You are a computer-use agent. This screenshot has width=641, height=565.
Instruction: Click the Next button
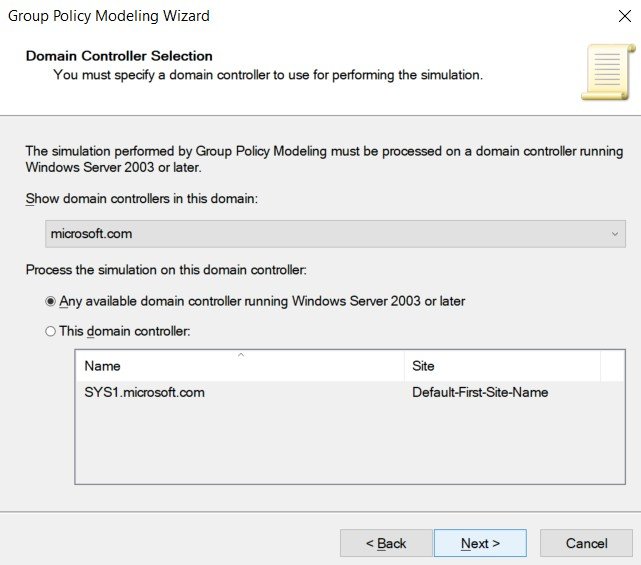pyautogui.click(x=480, y=543)
